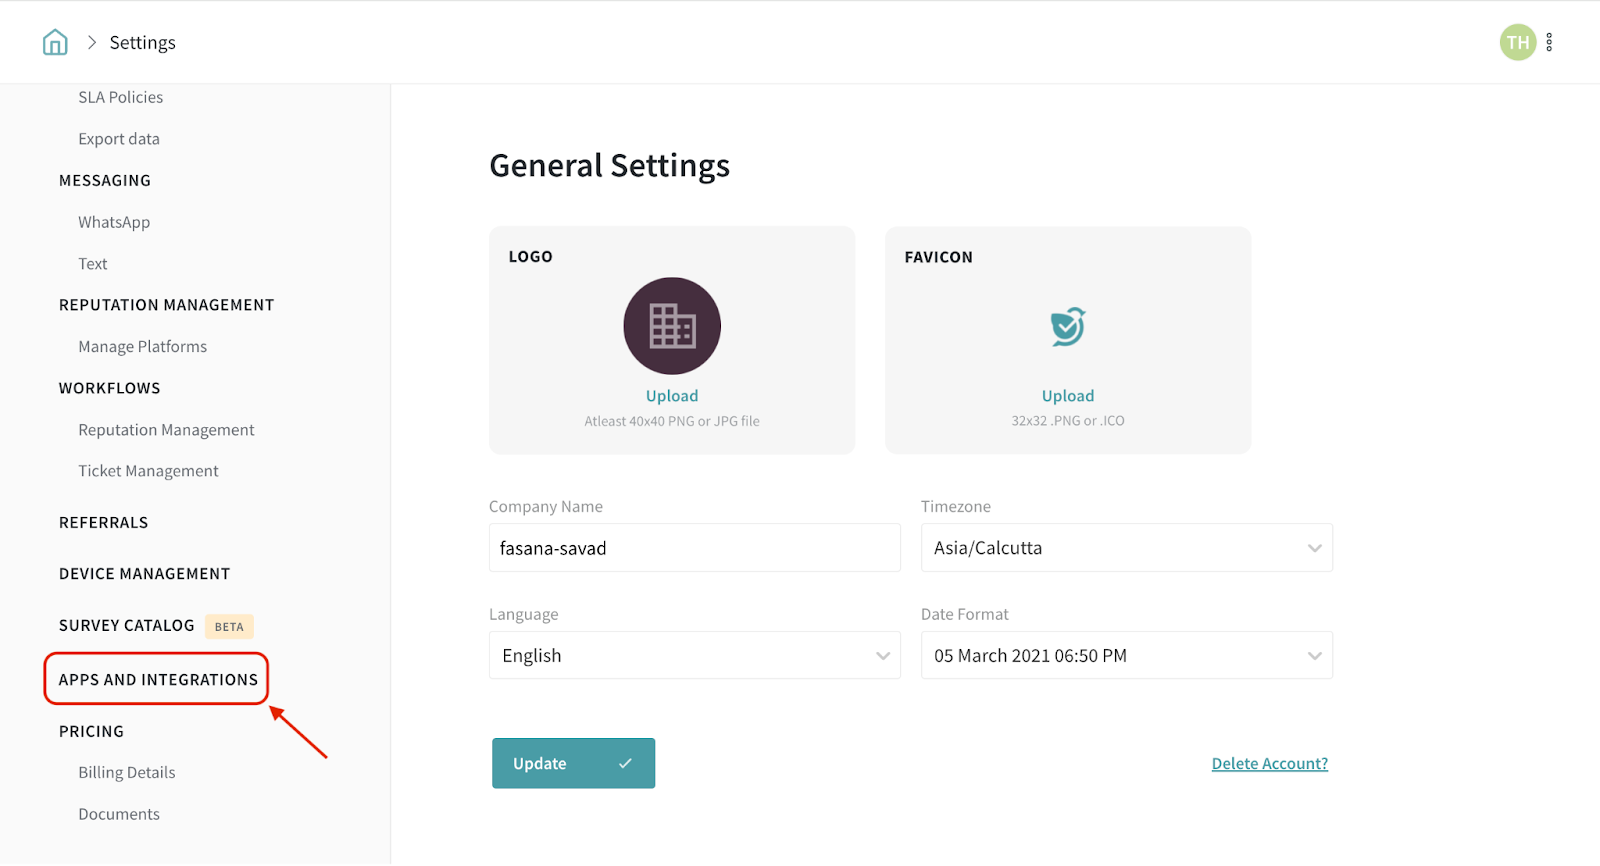Click the breadcrumb chevron separator arrow

pos(92,42)
